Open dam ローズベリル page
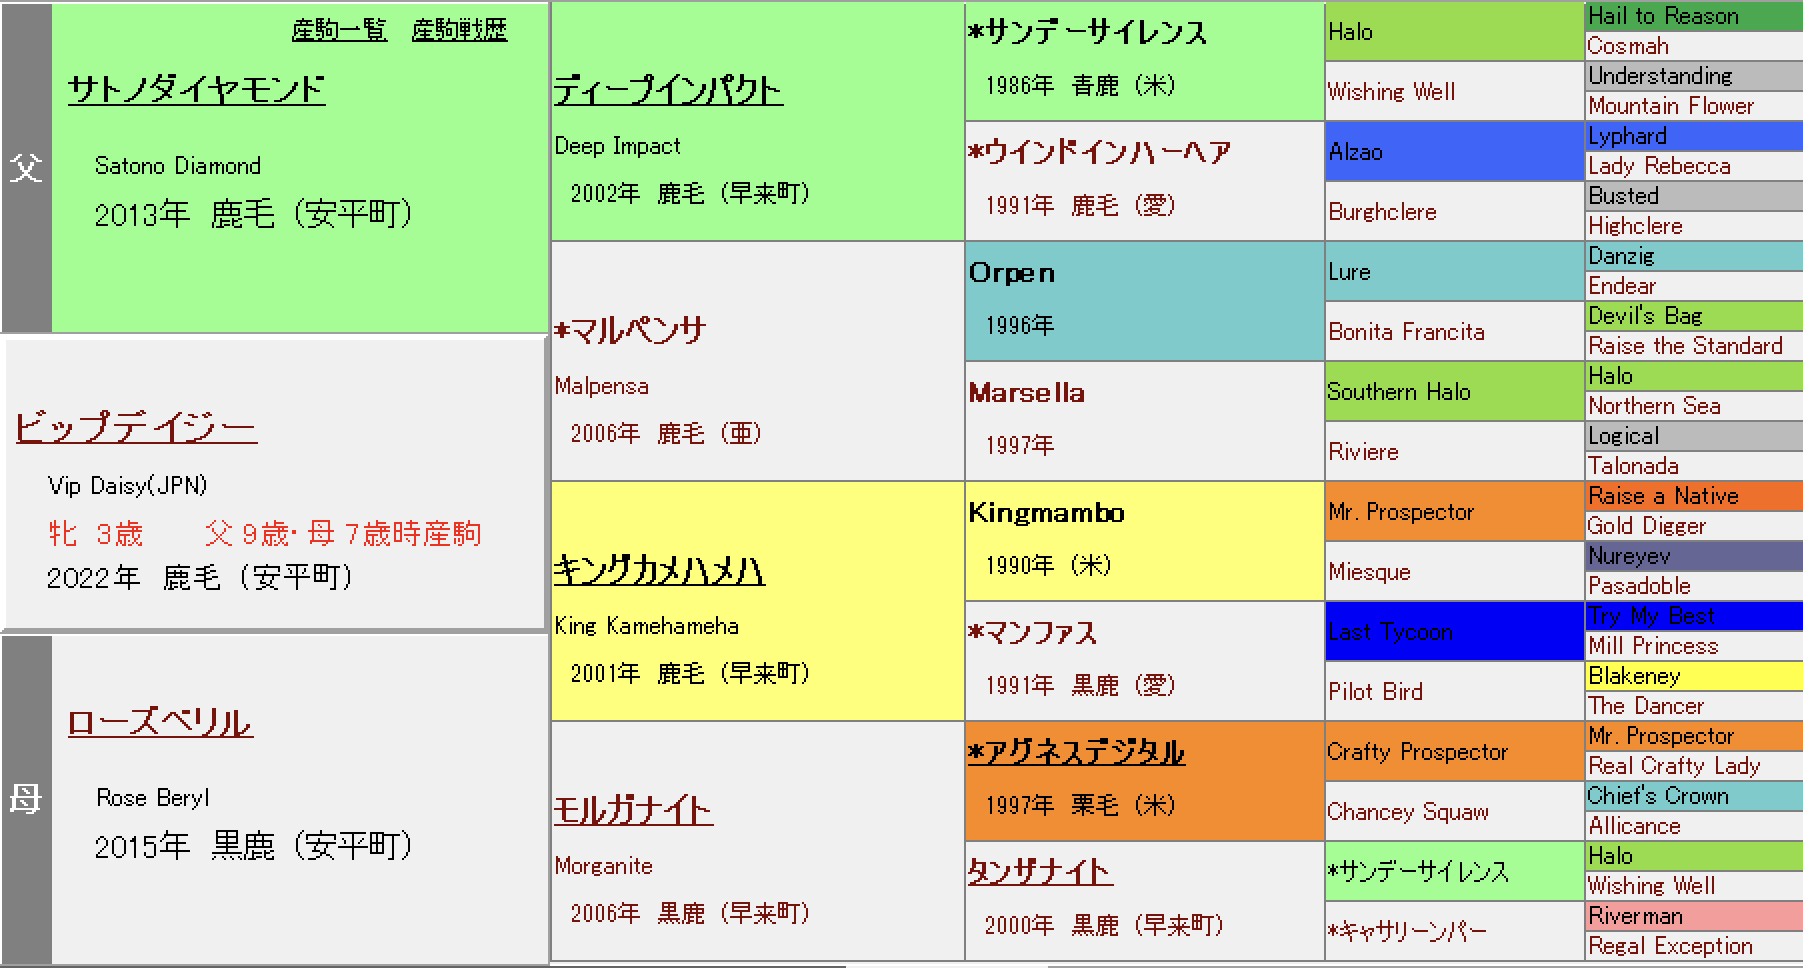 coord(160,722)
